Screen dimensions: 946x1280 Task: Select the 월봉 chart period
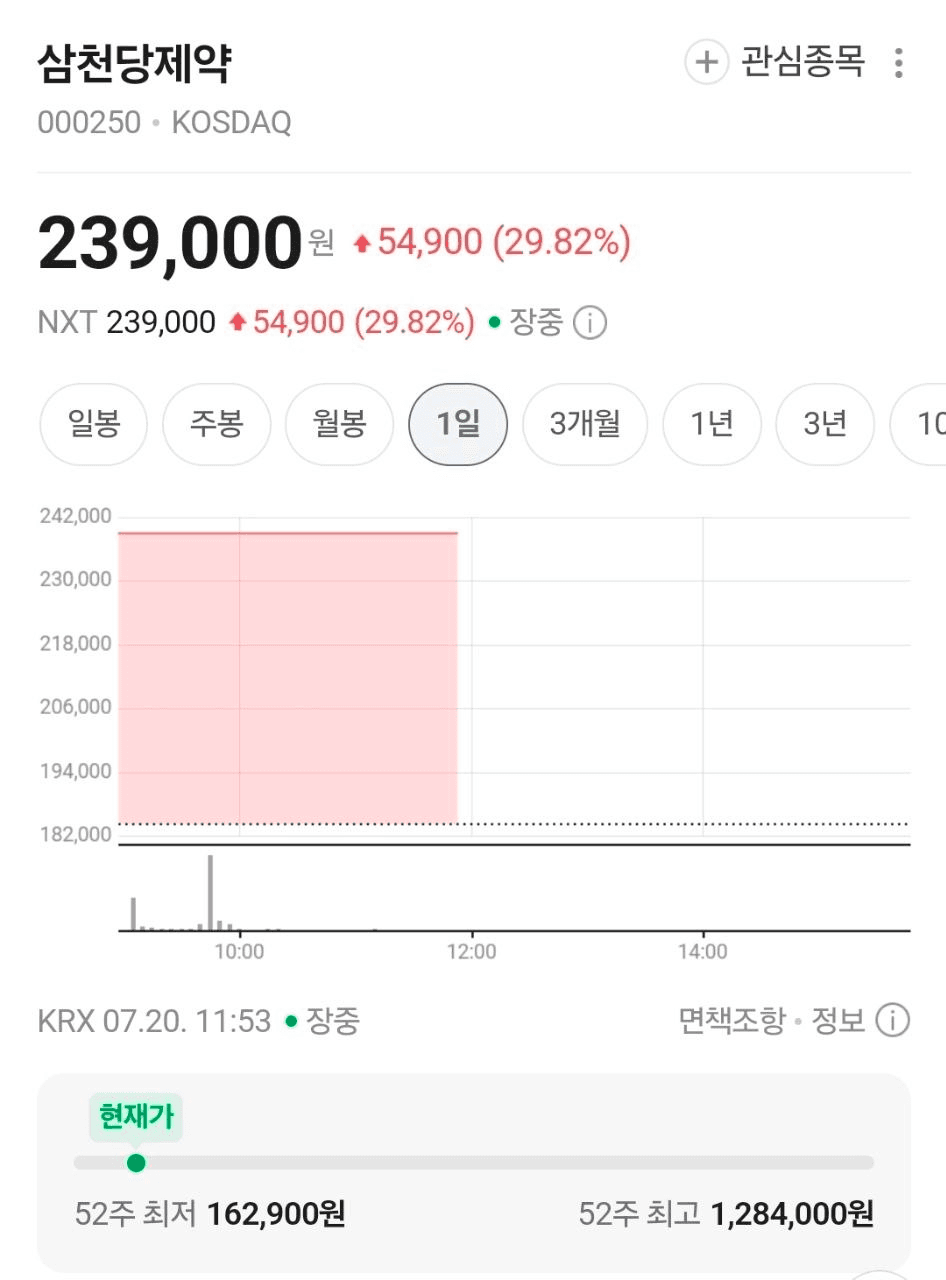[x=339, y=424]
